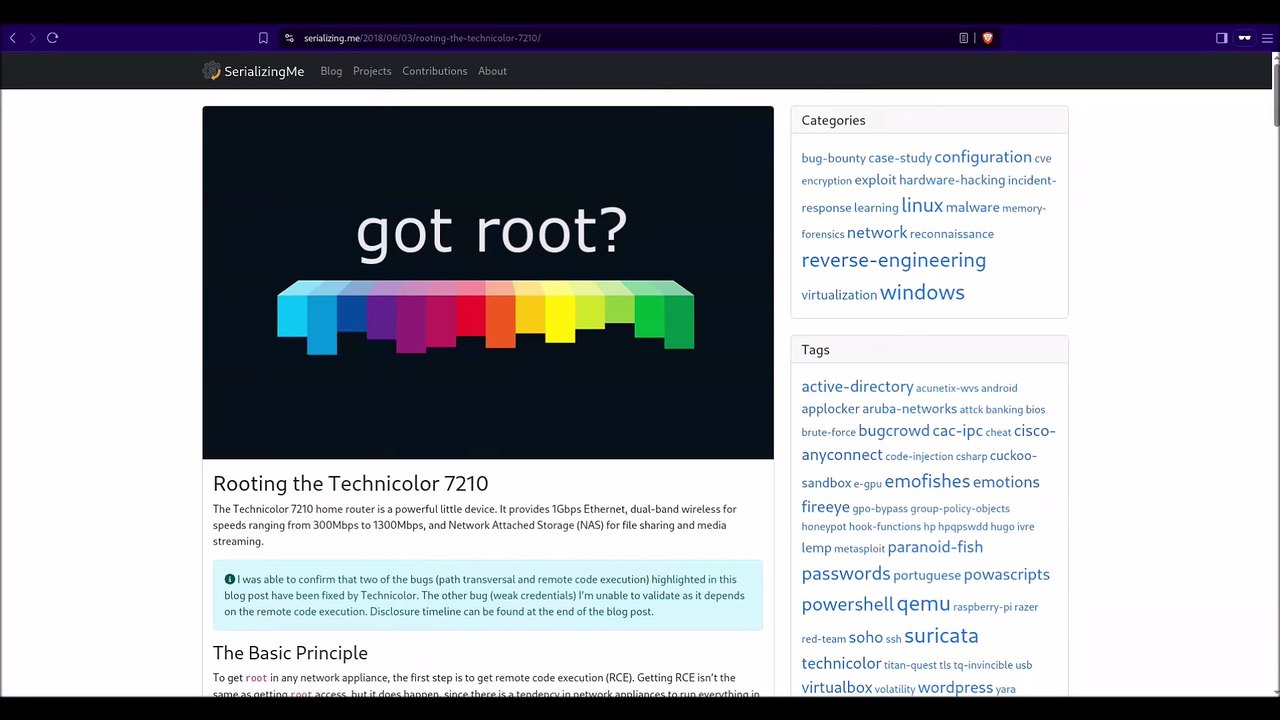Open reader mode icon
This screenshot has width=1280, height=720.
(963, 38)
